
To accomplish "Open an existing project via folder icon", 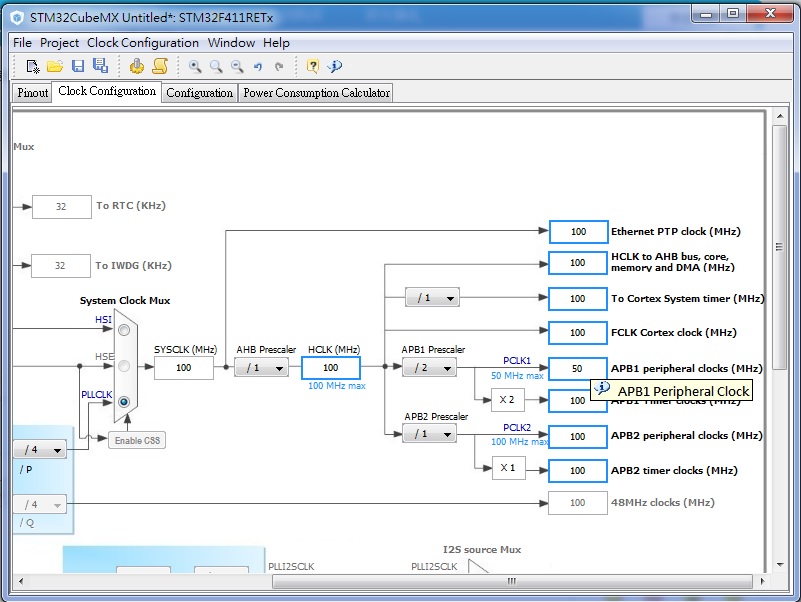I will click(x=55, y=66).
